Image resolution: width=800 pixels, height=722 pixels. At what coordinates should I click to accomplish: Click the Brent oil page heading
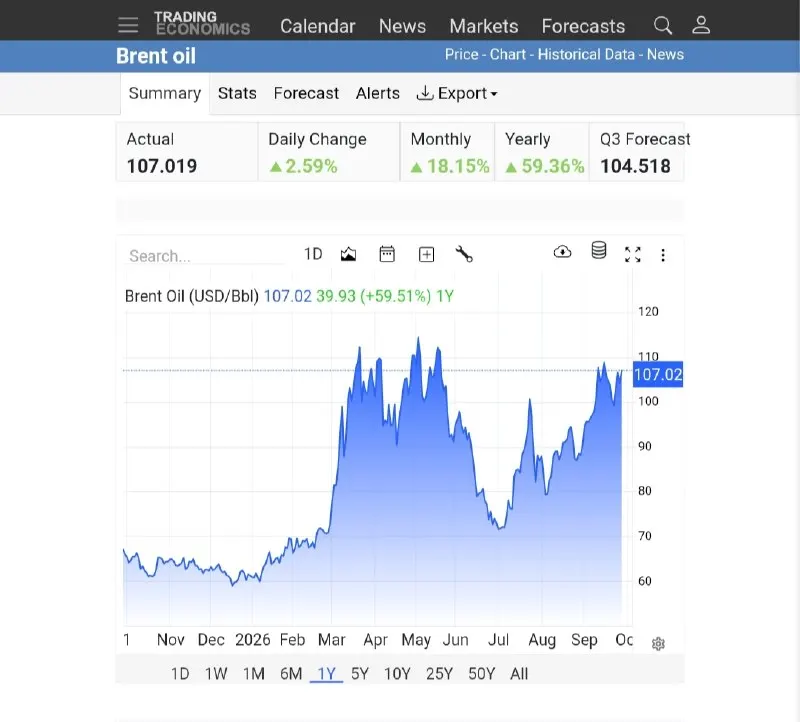156,56
